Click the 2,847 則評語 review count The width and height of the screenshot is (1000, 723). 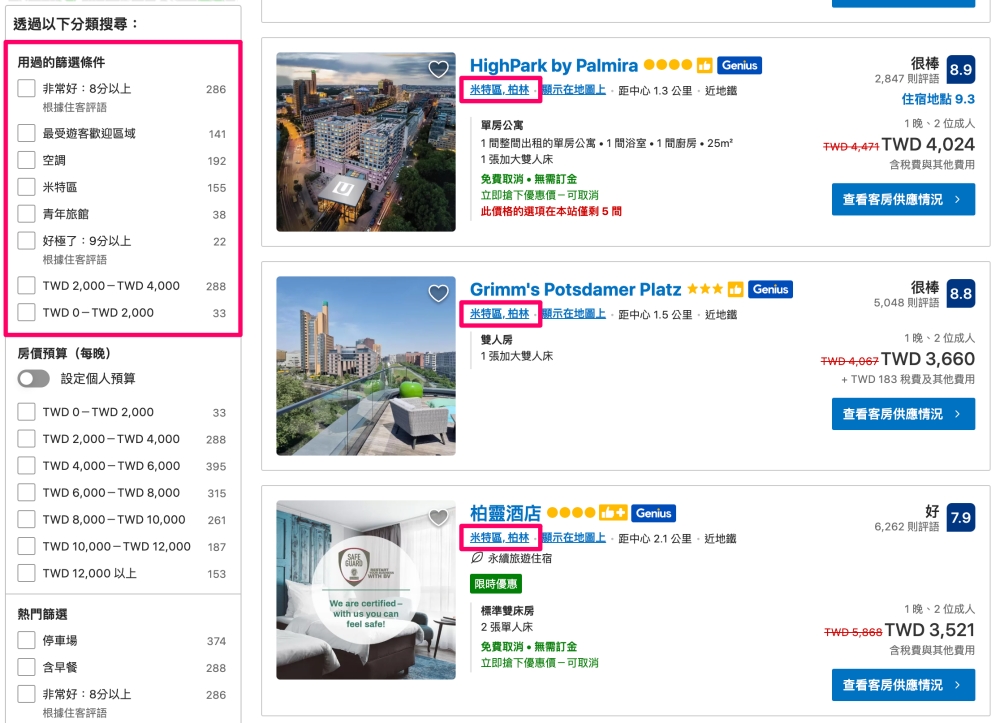pyautogui.click(x=906, y=78)
